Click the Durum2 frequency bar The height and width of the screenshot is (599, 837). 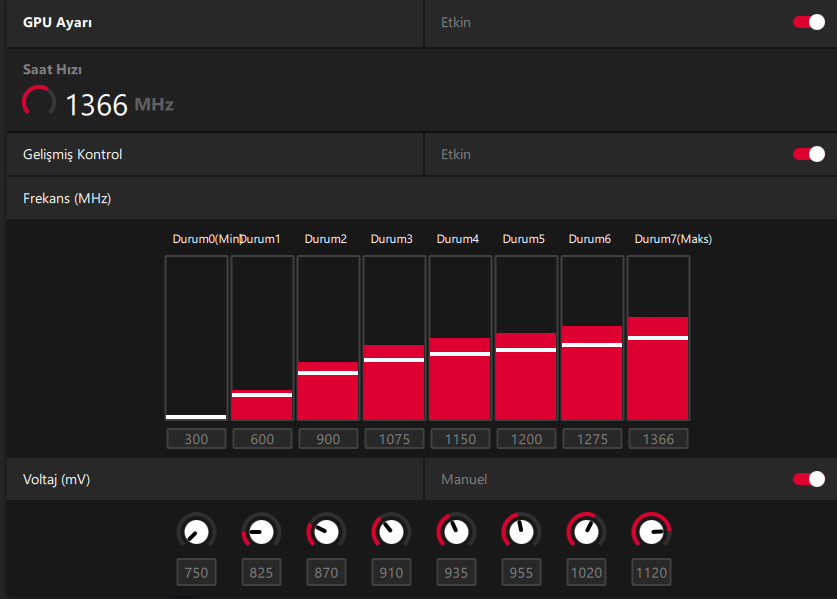(328, 338)
